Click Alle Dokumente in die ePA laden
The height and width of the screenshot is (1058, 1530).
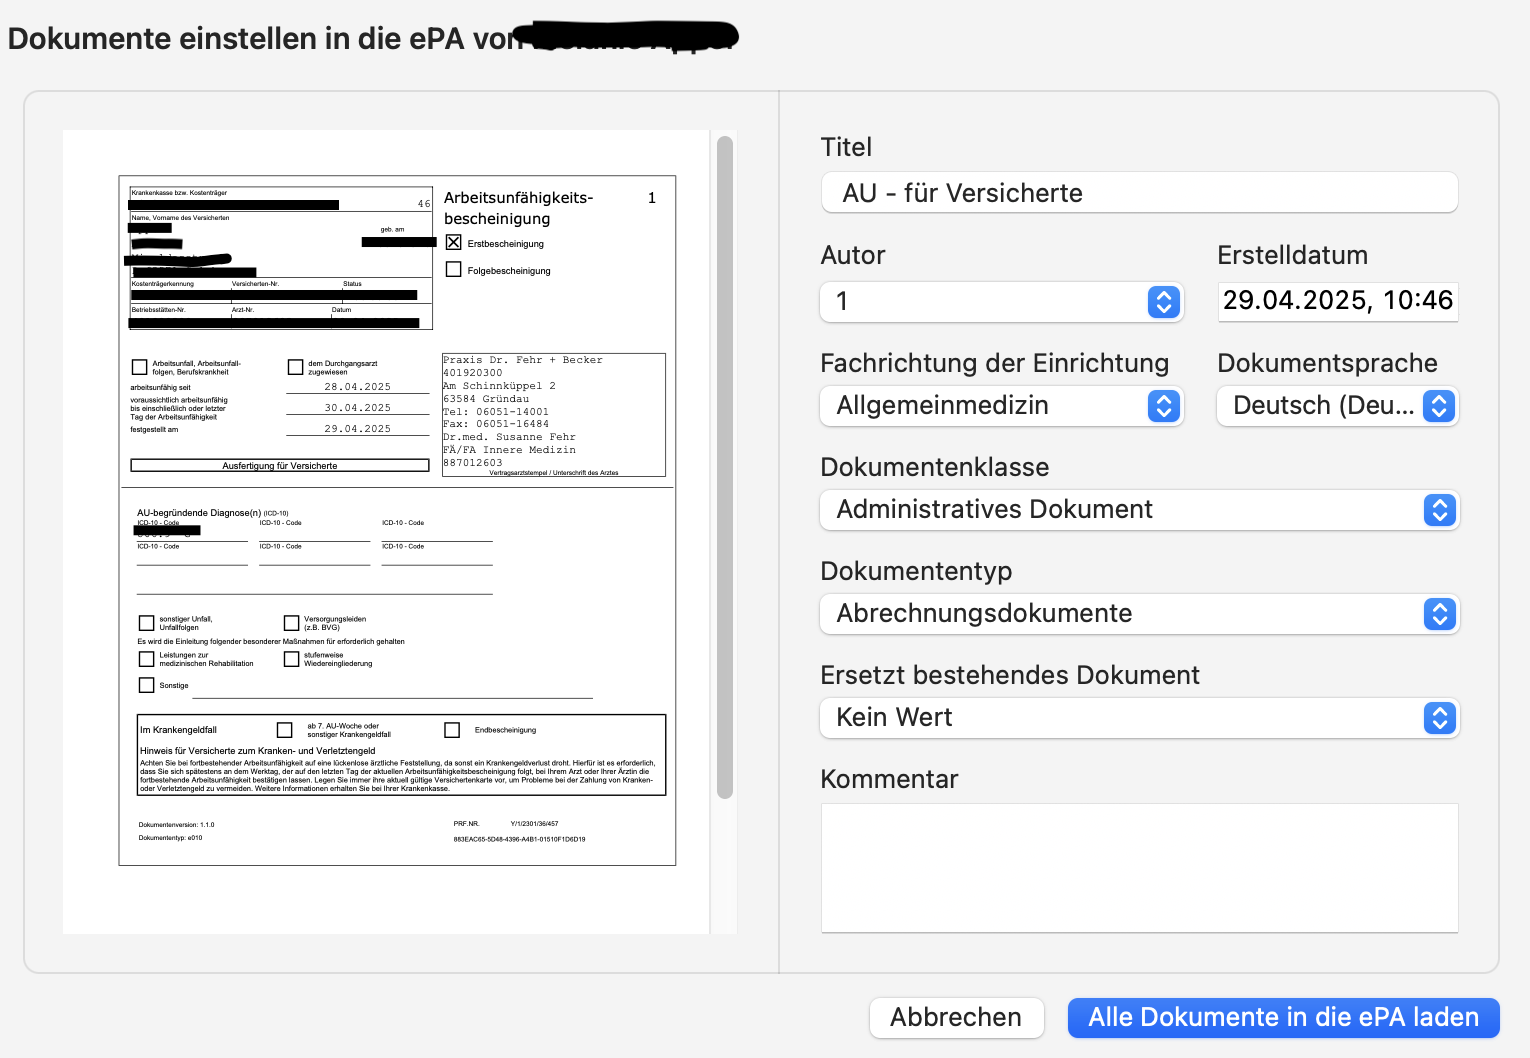pos(1283,1018)
